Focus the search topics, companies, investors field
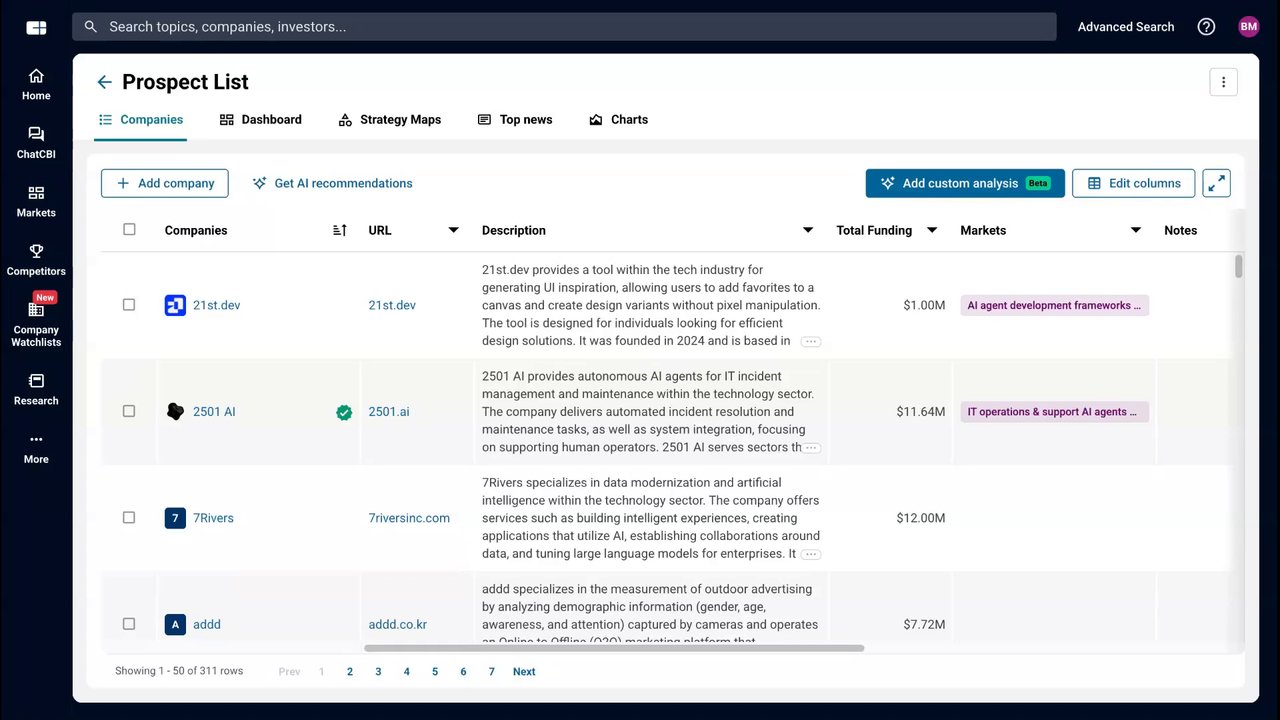Image resolution: width=1280 pixels, height=720 pixels. click(x=564, y=27)
